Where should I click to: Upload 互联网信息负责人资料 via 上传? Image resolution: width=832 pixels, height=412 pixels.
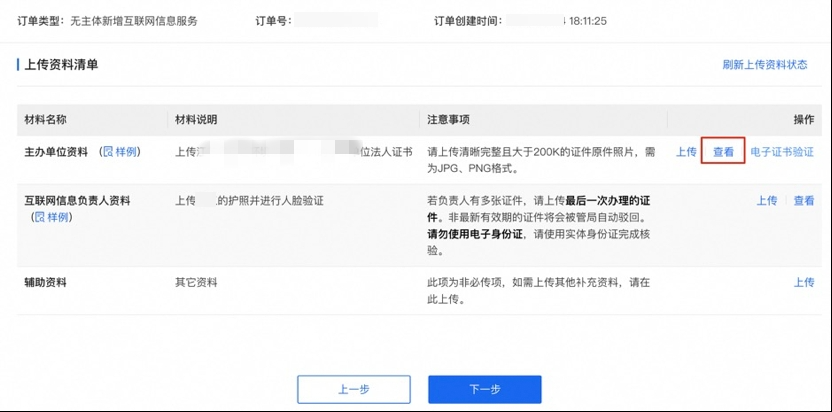pos(767,201)
